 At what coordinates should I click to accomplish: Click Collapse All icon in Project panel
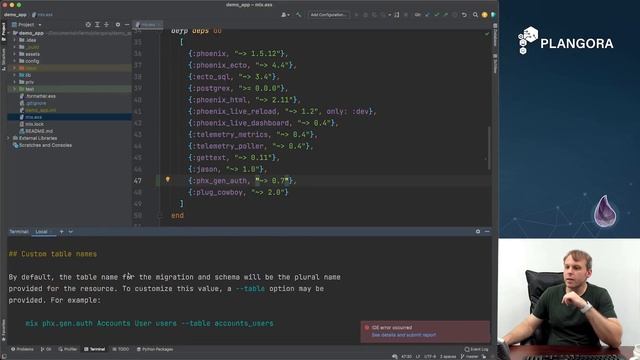[x=106, y=25]
